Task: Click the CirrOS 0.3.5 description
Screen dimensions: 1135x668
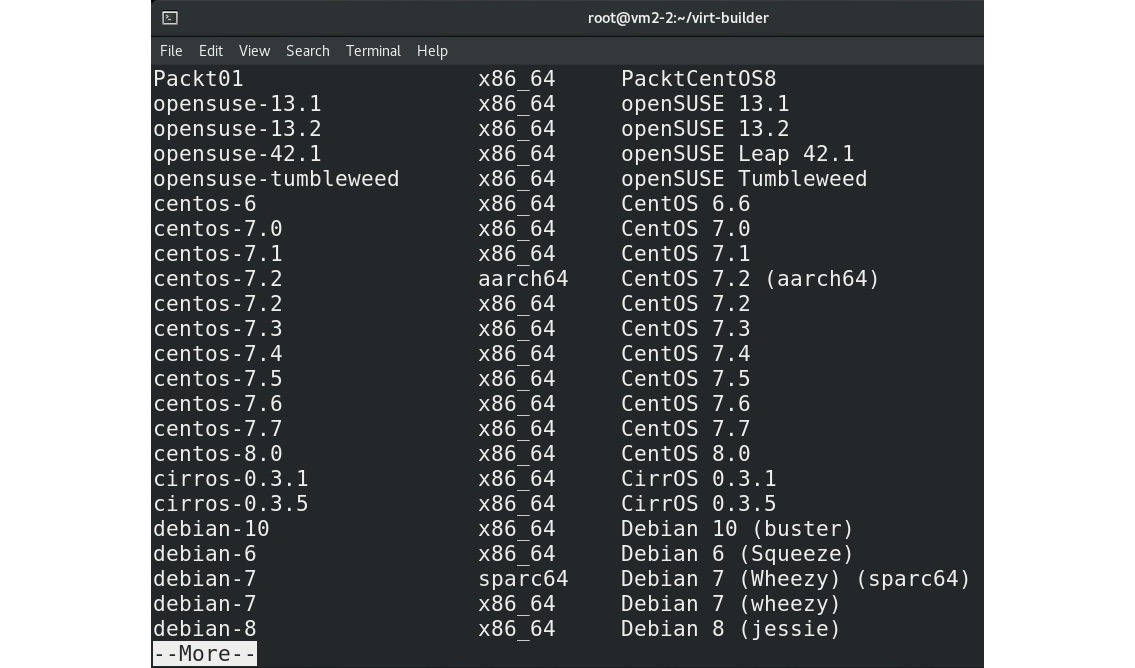Action: point(699,503)
